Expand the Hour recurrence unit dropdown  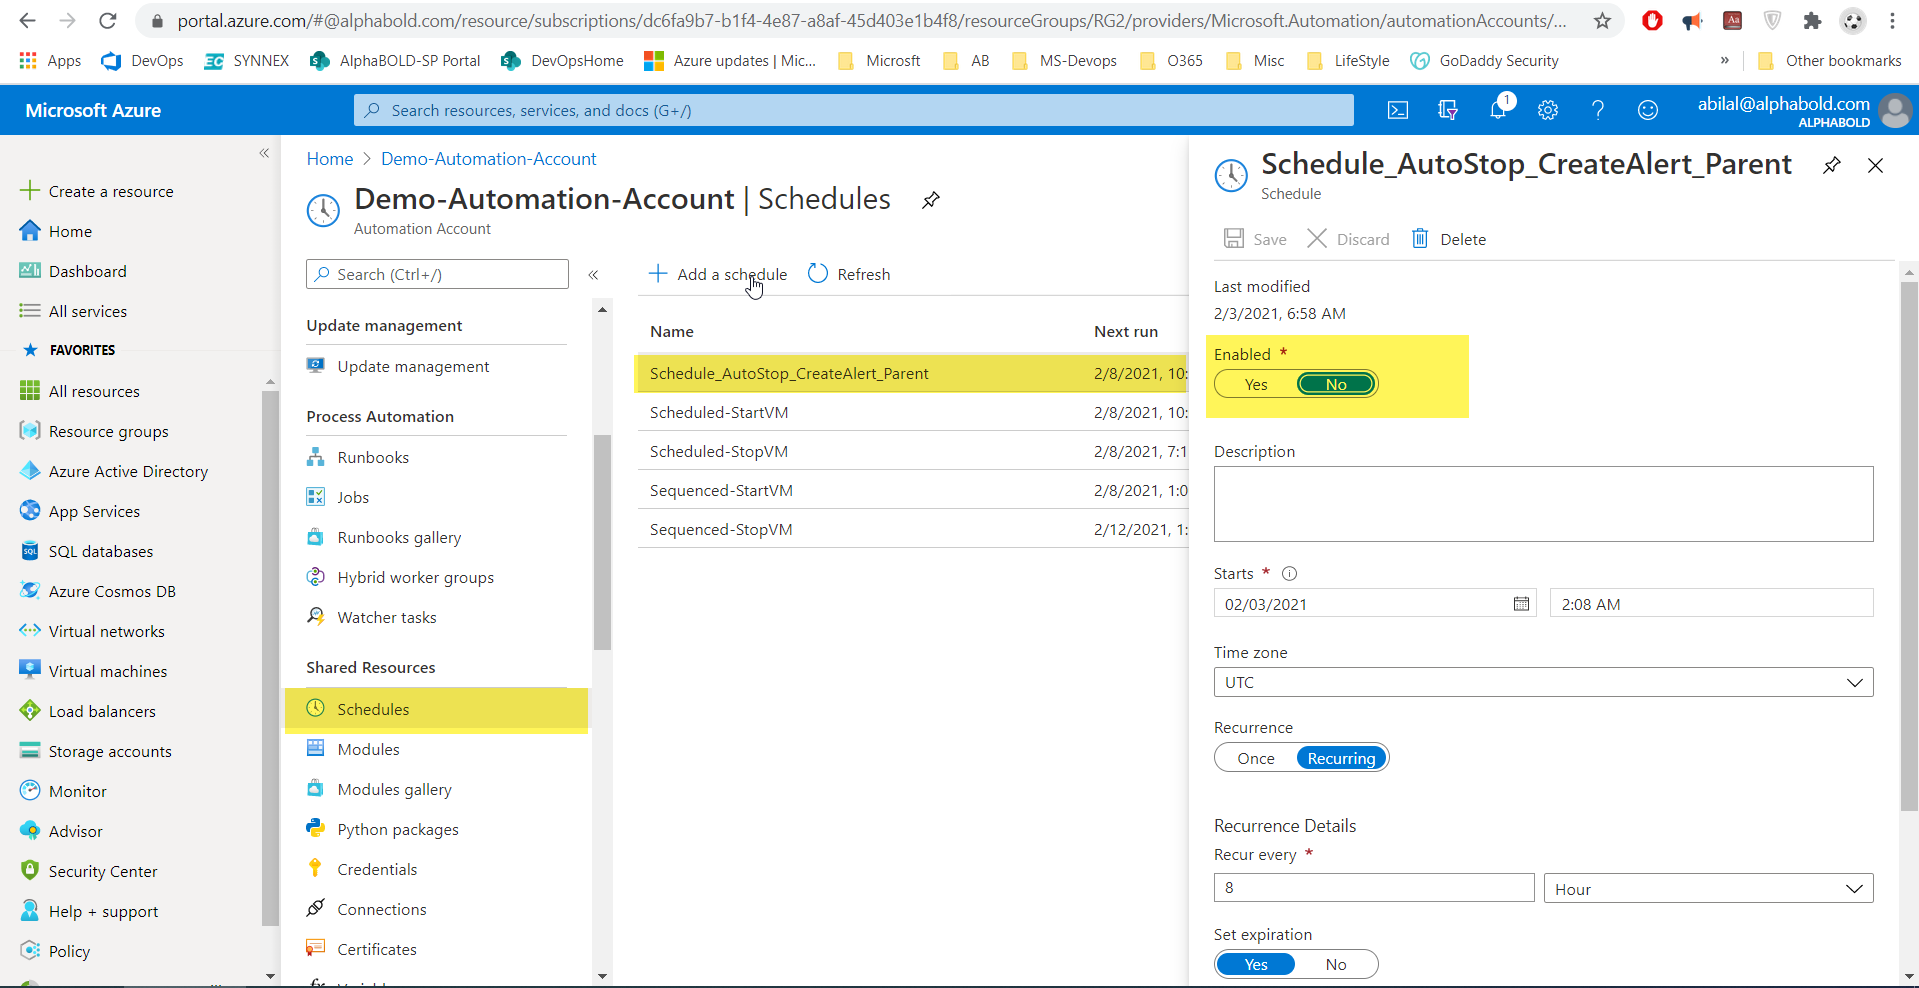click(x=1708, y=888)
